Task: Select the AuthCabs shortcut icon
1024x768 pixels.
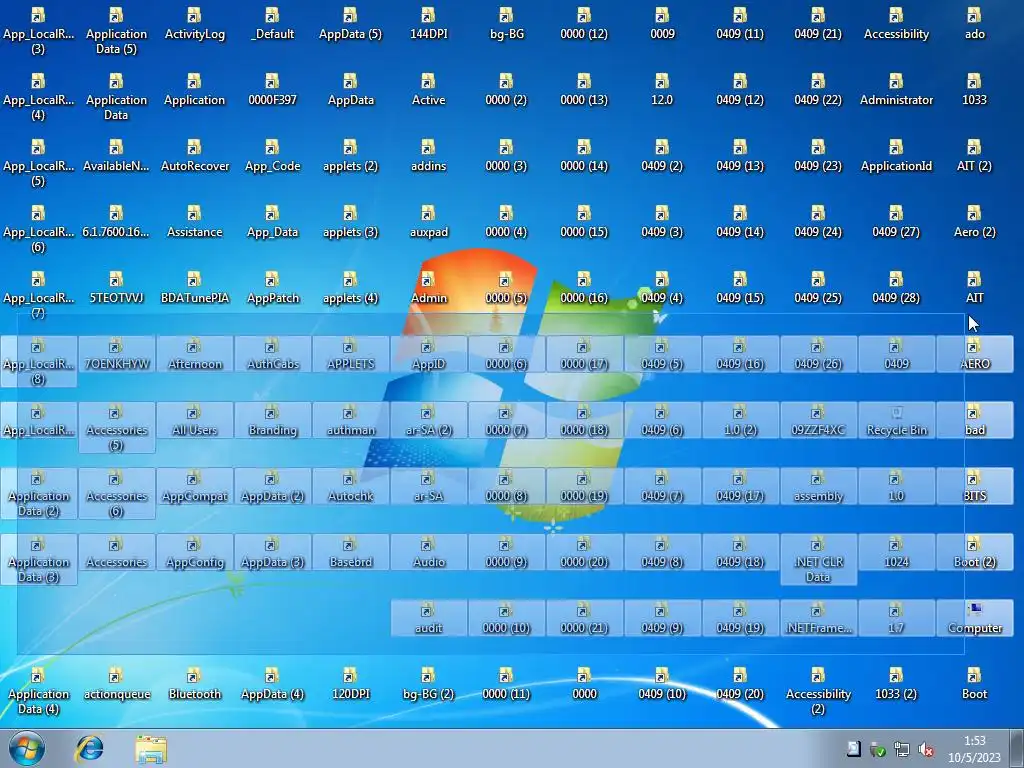Action: point(272,355)
